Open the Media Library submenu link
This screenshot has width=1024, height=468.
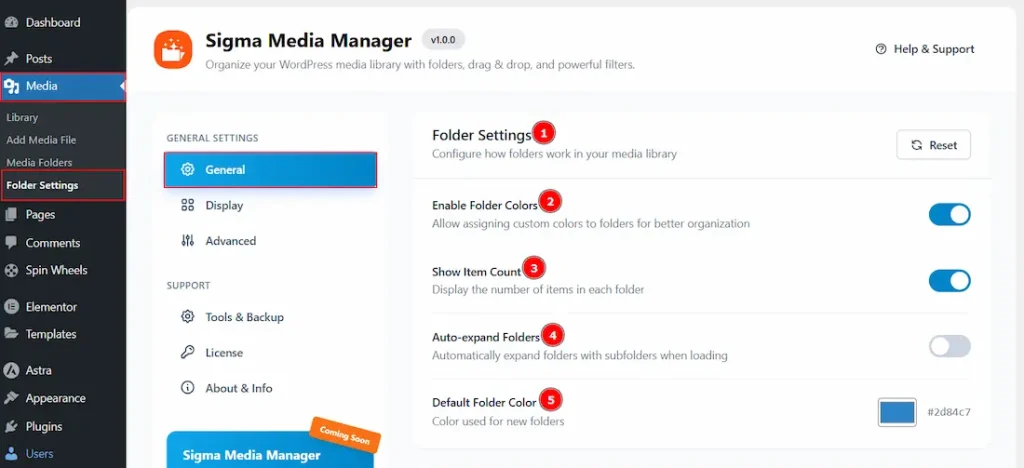point(22,117)
